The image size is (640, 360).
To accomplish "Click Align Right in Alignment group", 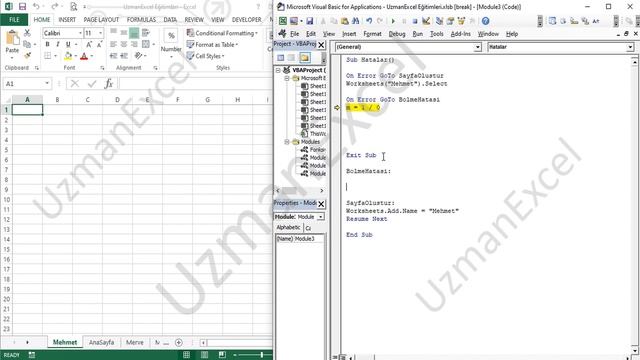I will tap(134, 44).
